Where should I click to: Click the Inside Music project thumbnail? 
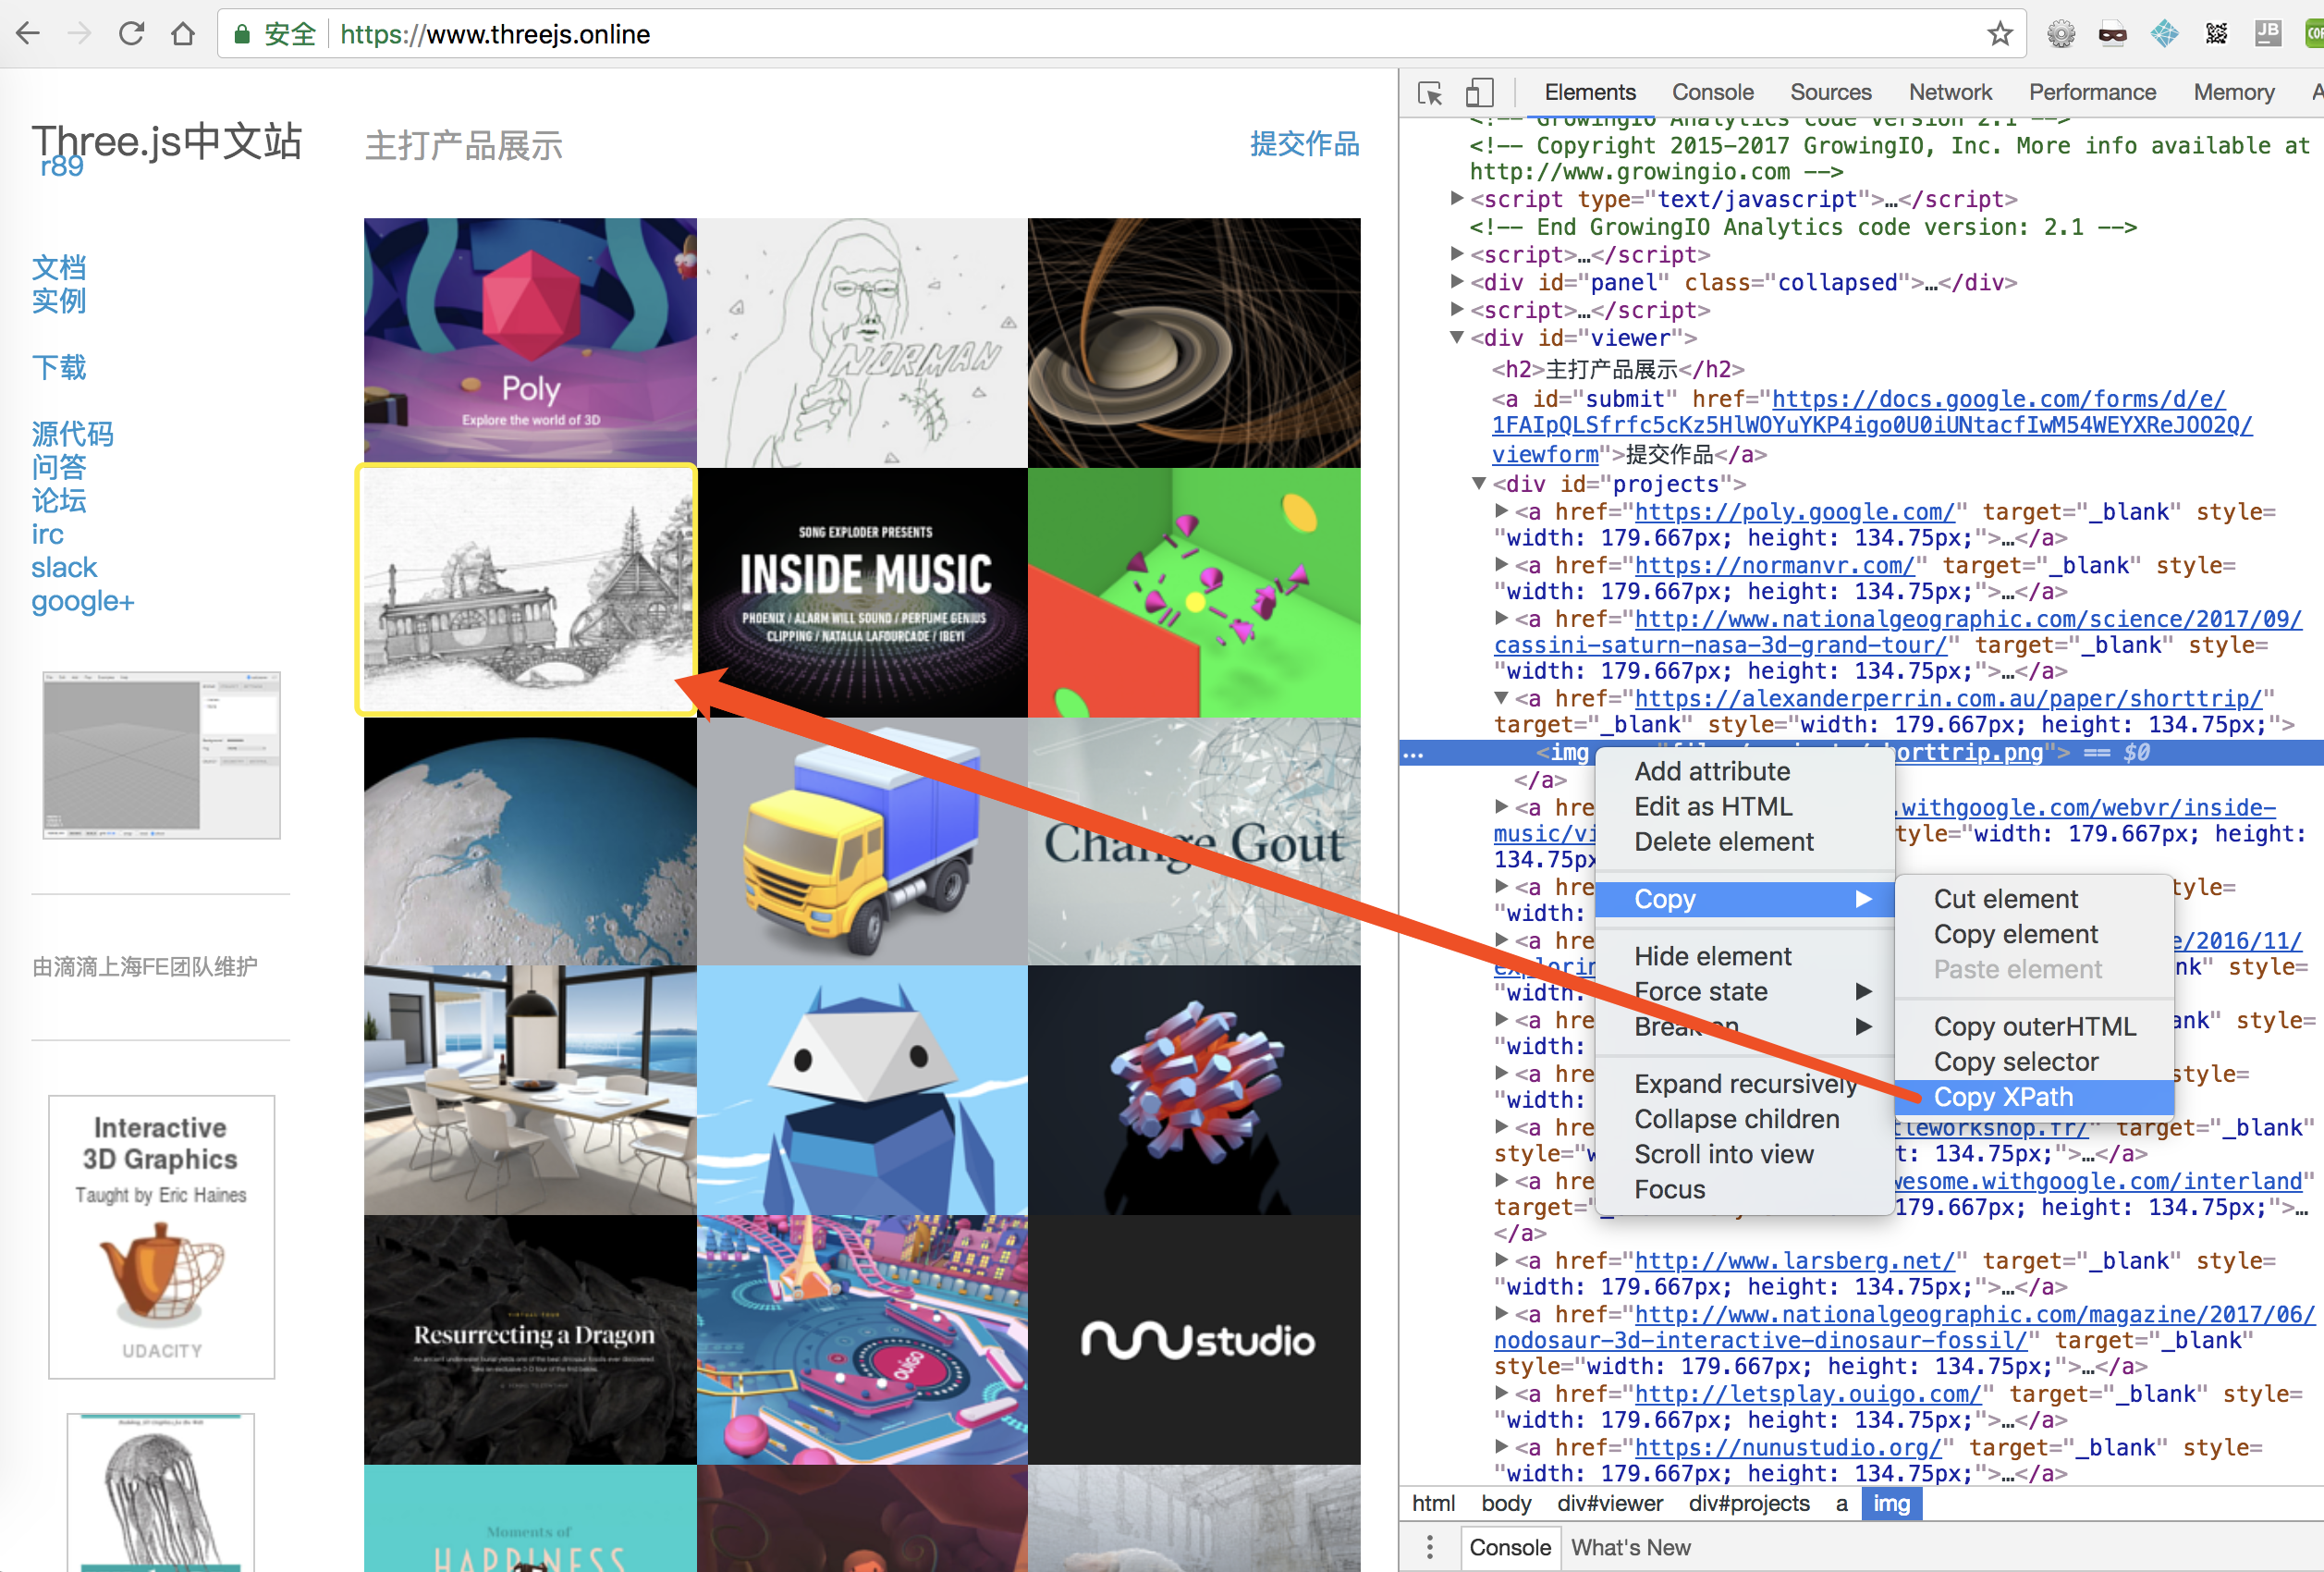pyautogui.click(x=863, y=592)
